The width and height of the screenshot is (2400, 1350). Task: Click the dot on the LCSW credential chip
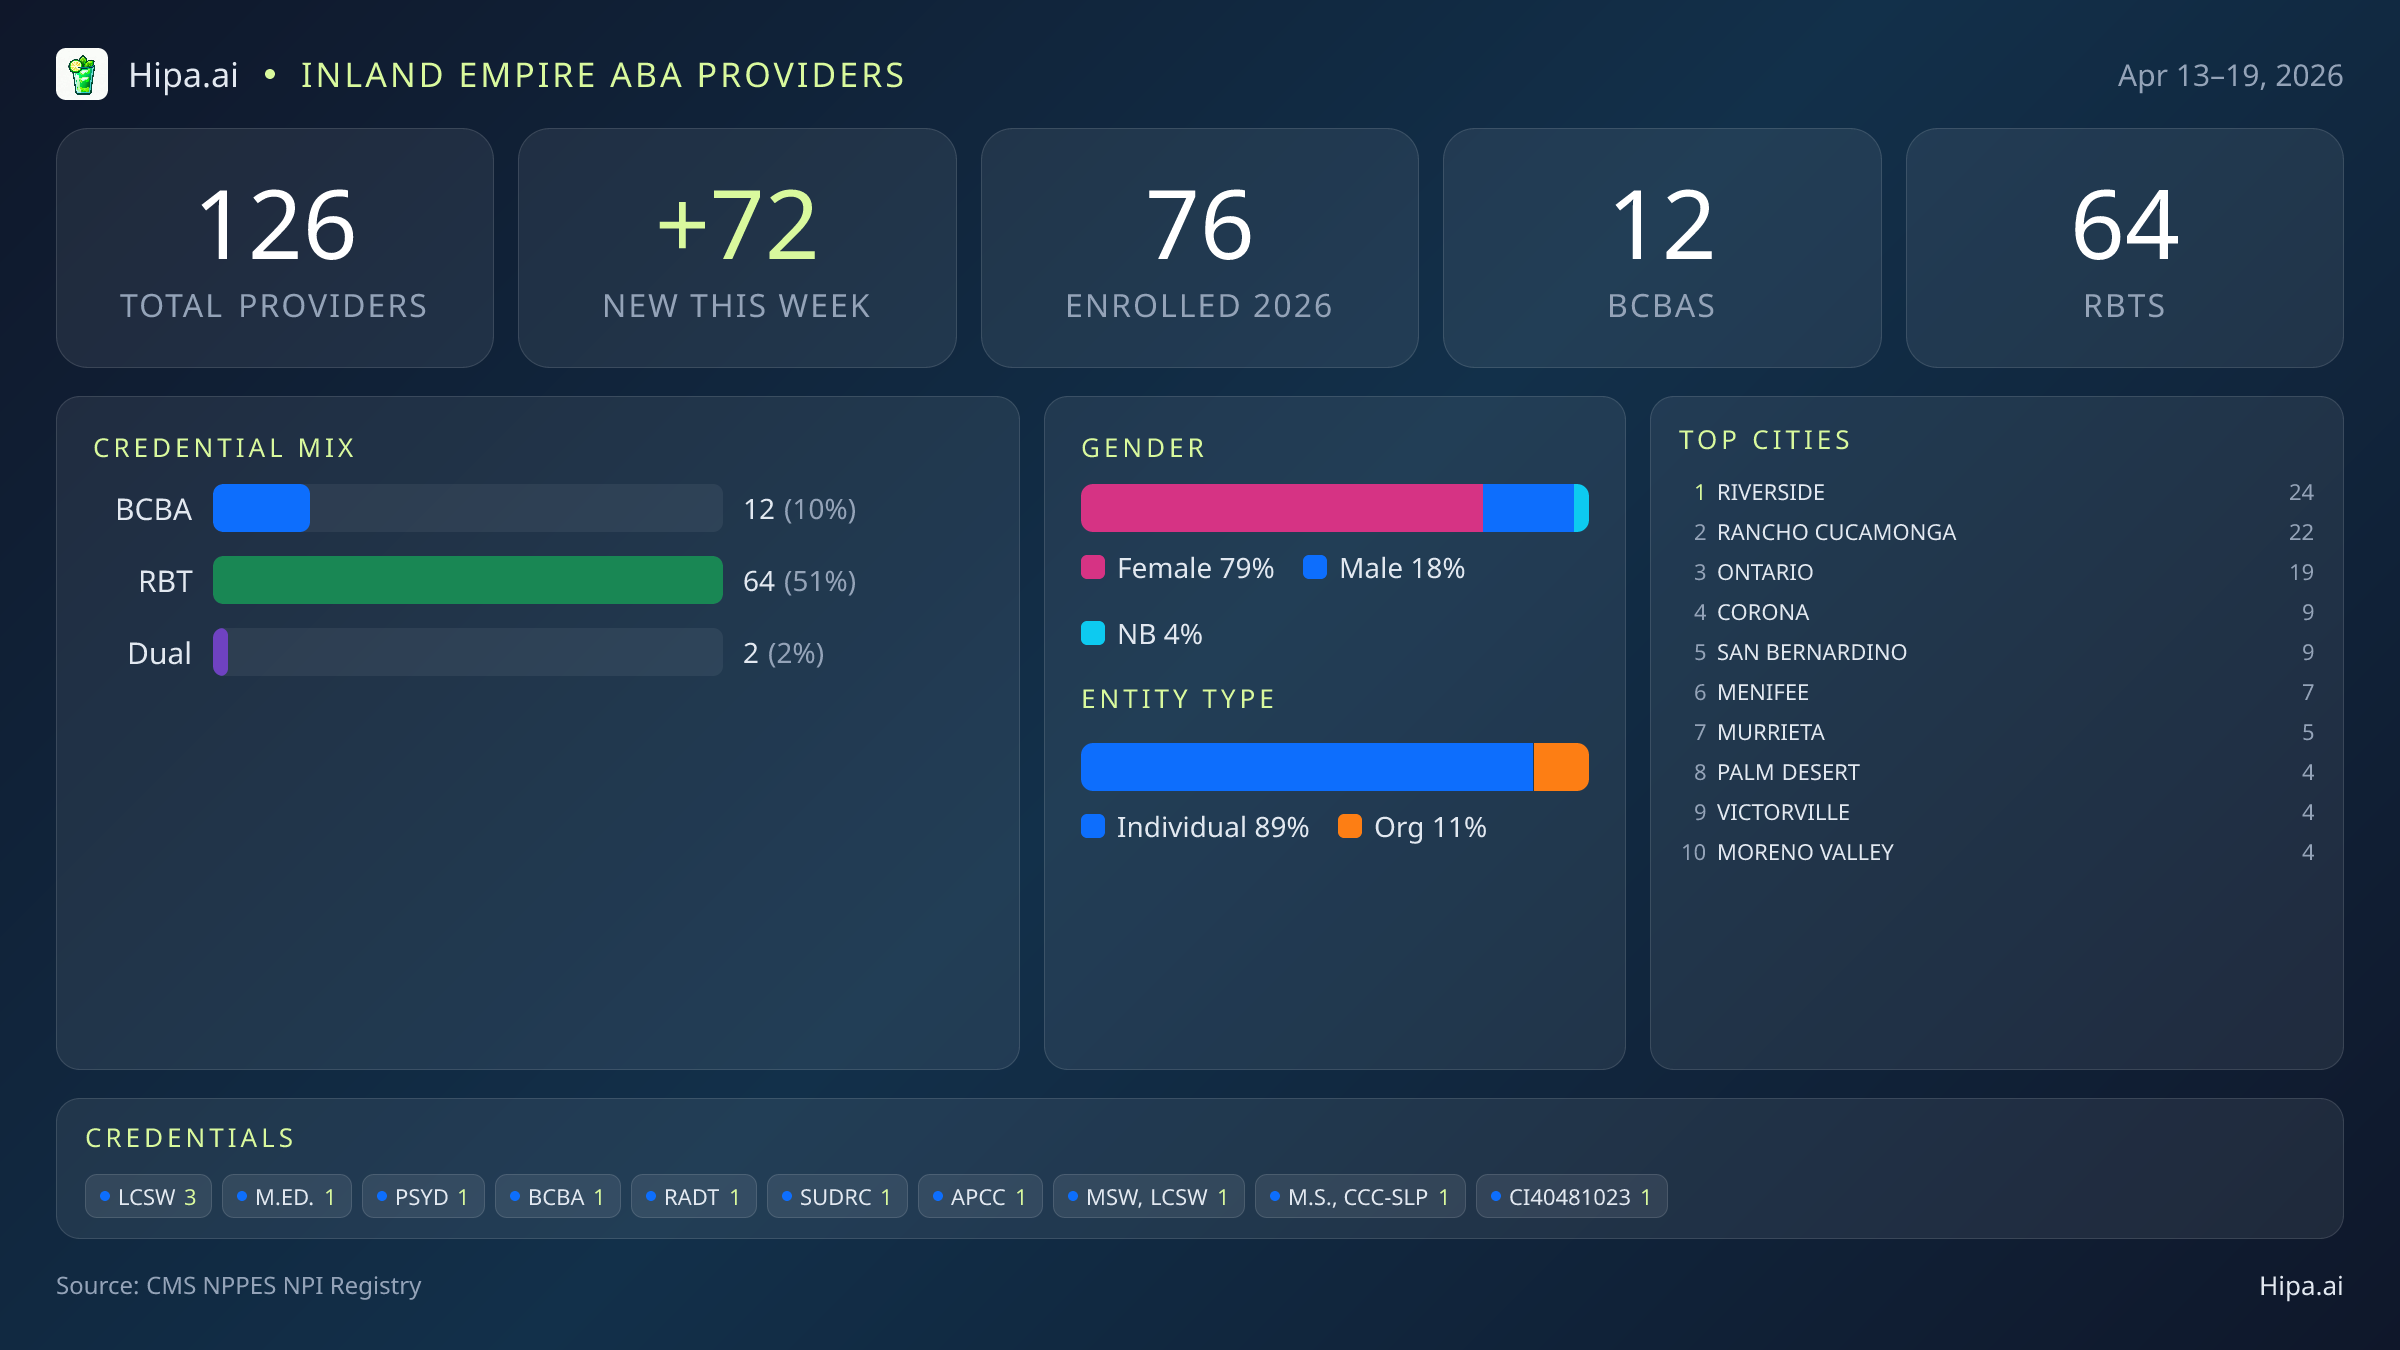[104, 1196]
